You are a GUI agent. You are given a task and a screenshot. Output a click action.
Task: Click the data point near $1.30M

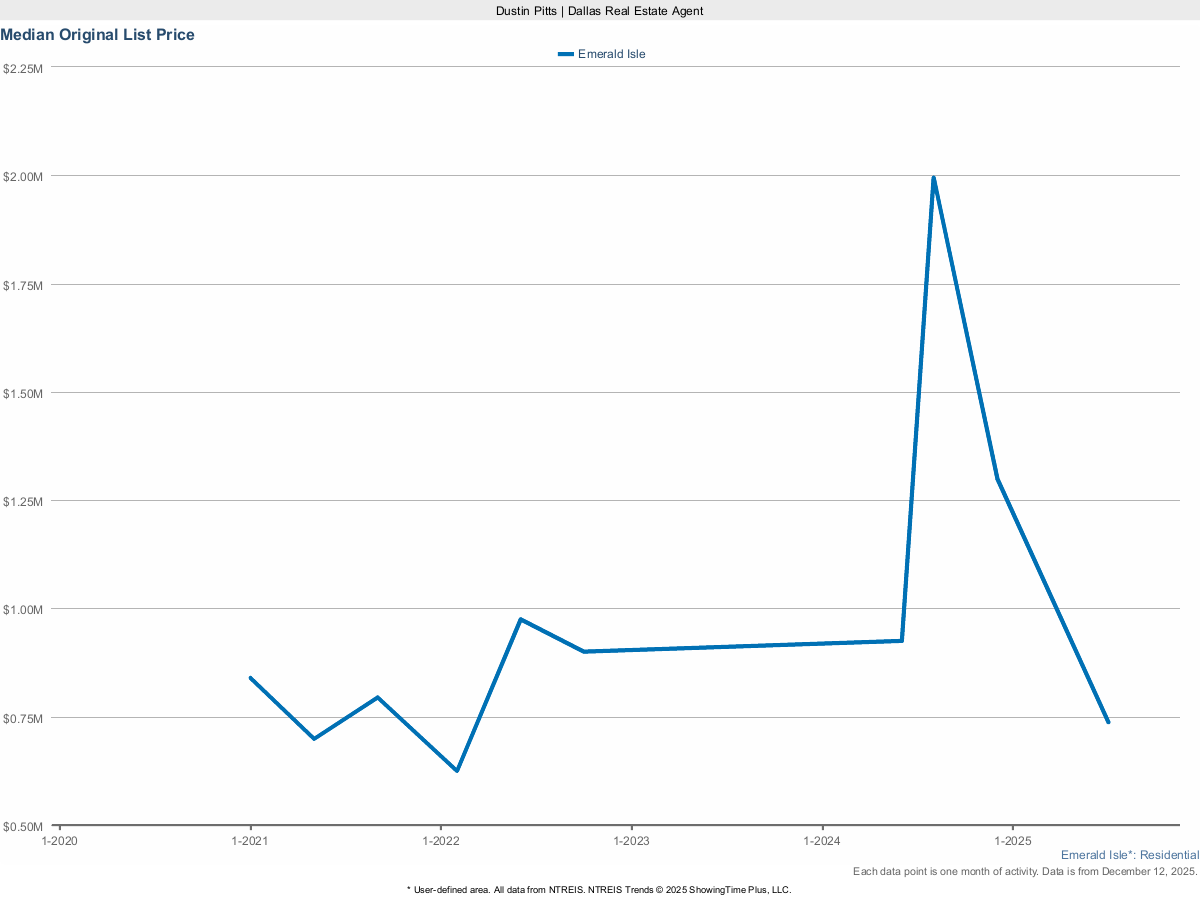tap(998, 479)
